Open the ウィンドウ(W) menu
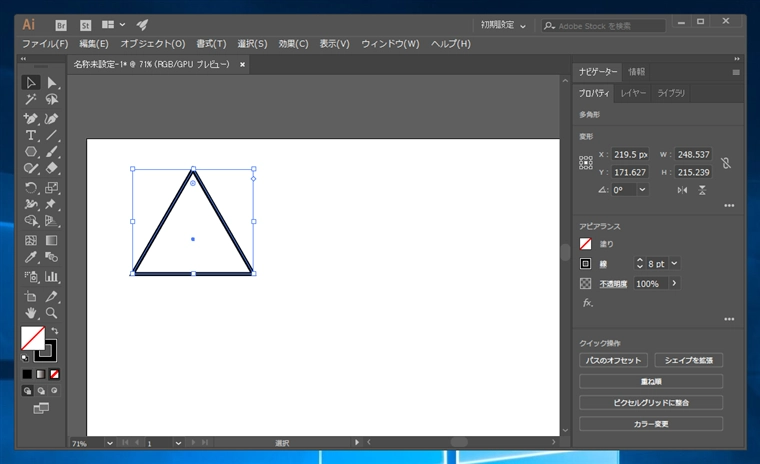The width and height of the screenshot is (760, 464). pos(390,44)
